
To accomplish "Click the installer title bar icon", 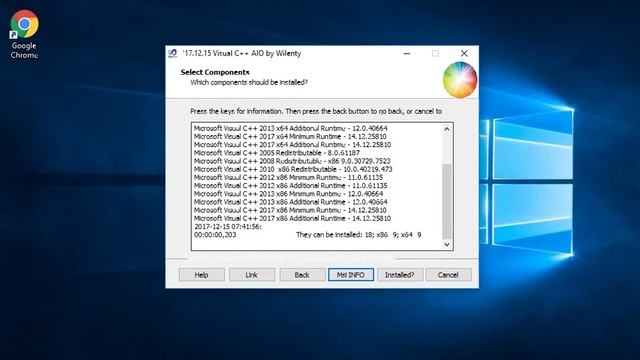I will pyautogui.click(x=173, y=53).
